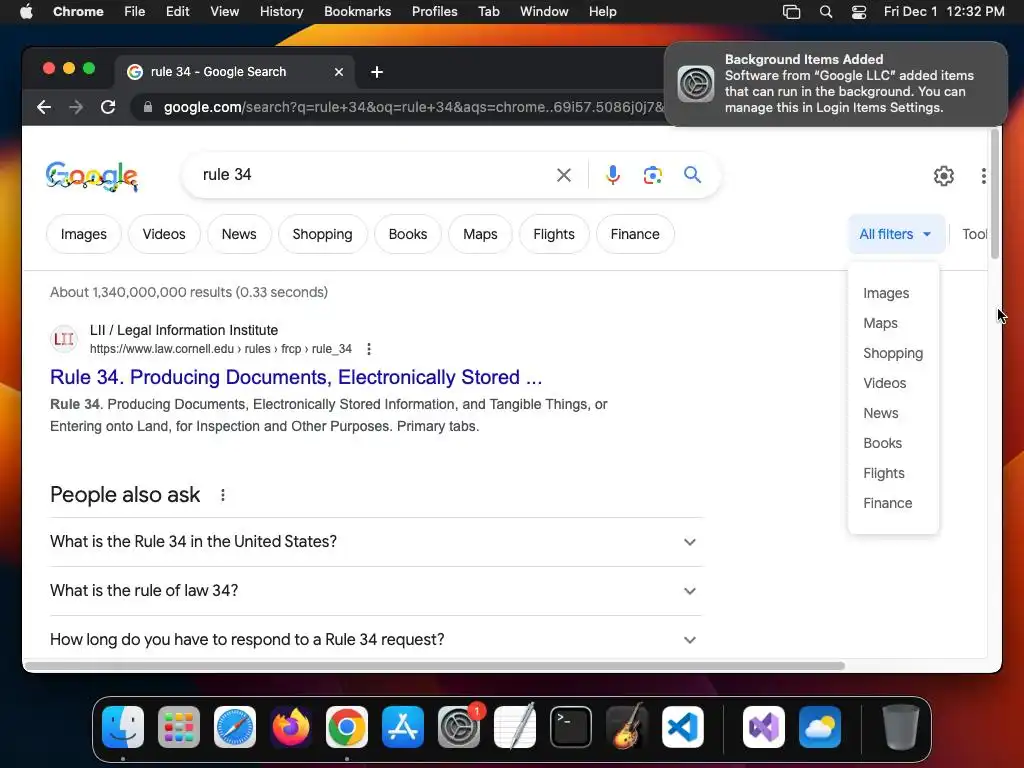Open Finder from the Dock
This screenshot has width=1024, height=768.
point(123,726)
